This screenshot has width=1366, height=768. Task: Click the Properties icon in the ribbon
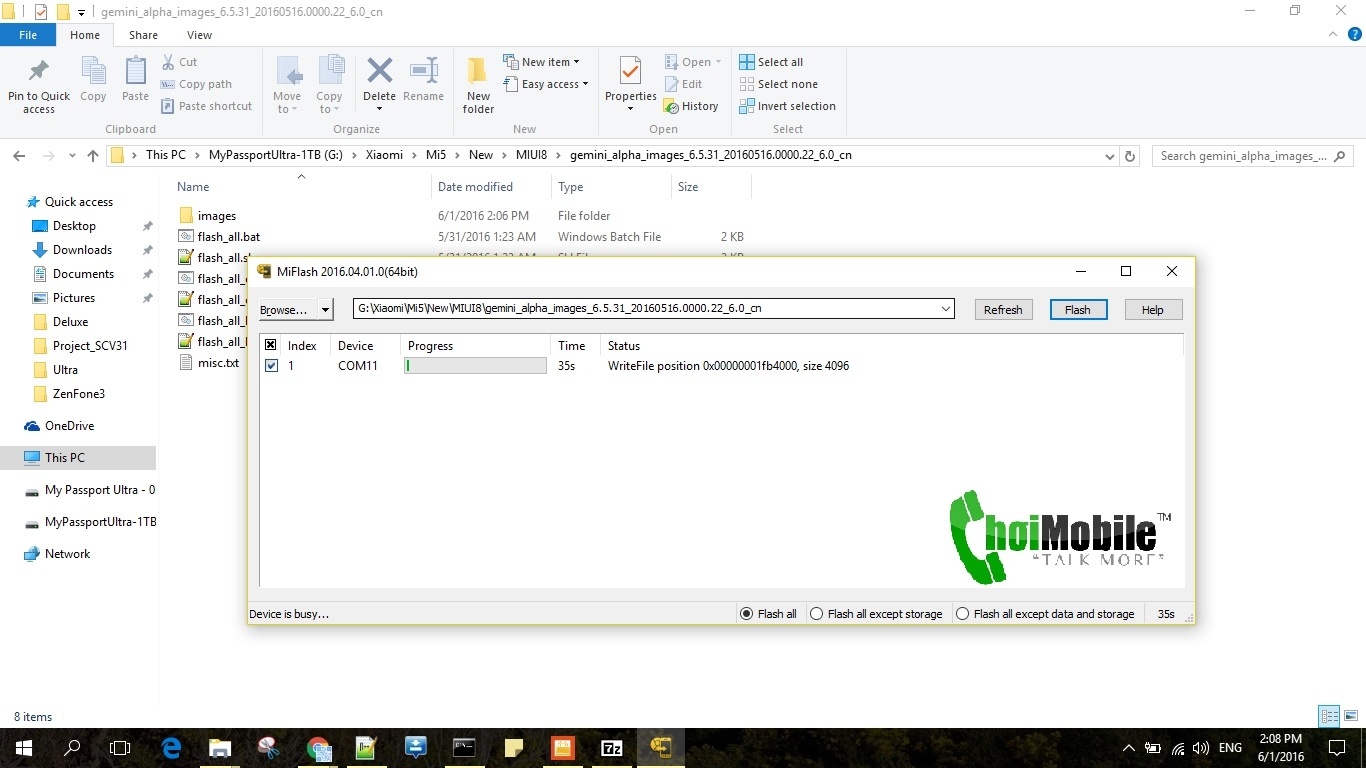[630, 71]
